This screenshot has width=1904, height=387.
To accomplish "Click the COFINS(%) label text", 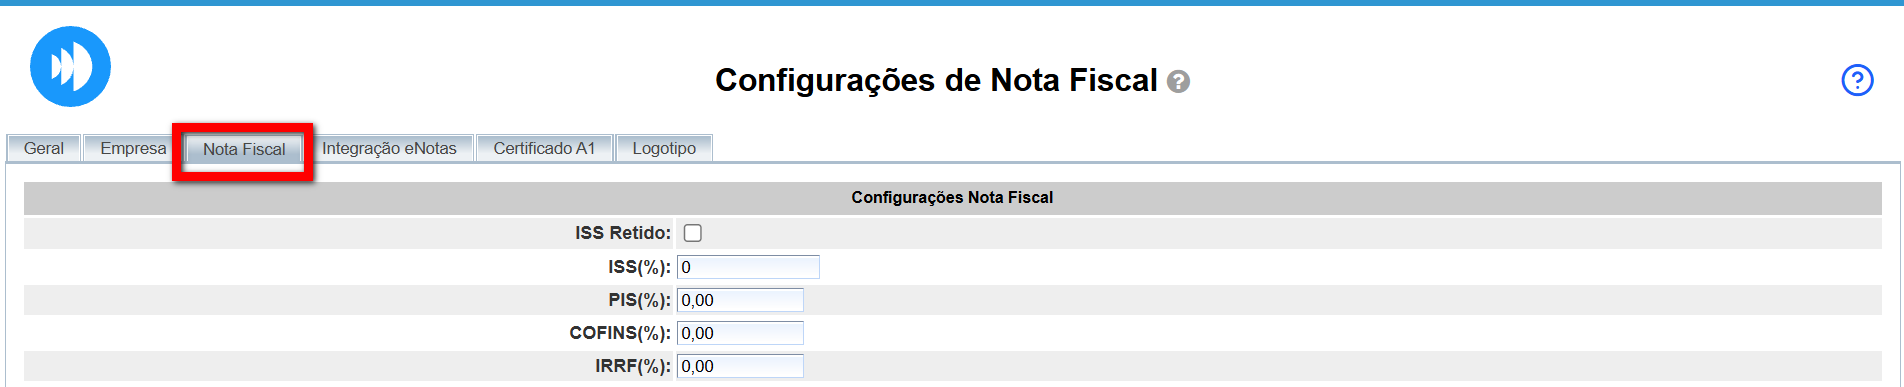I will (620, 333).
